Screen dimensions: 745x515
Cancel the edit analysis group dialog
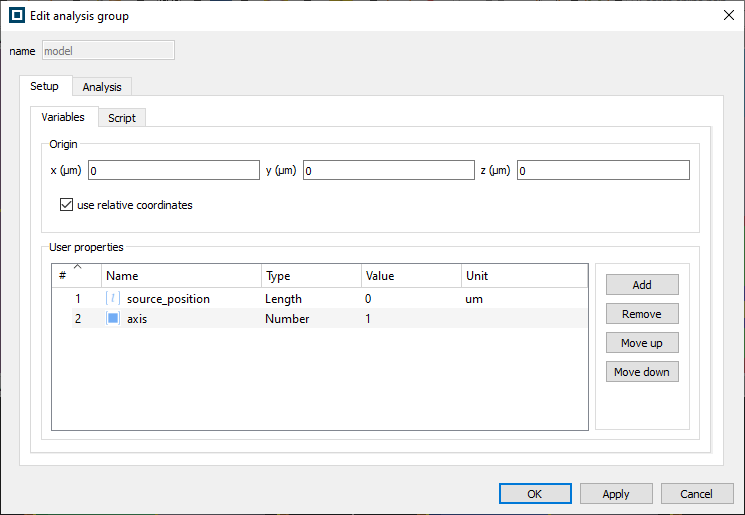(x=696, y=494)
